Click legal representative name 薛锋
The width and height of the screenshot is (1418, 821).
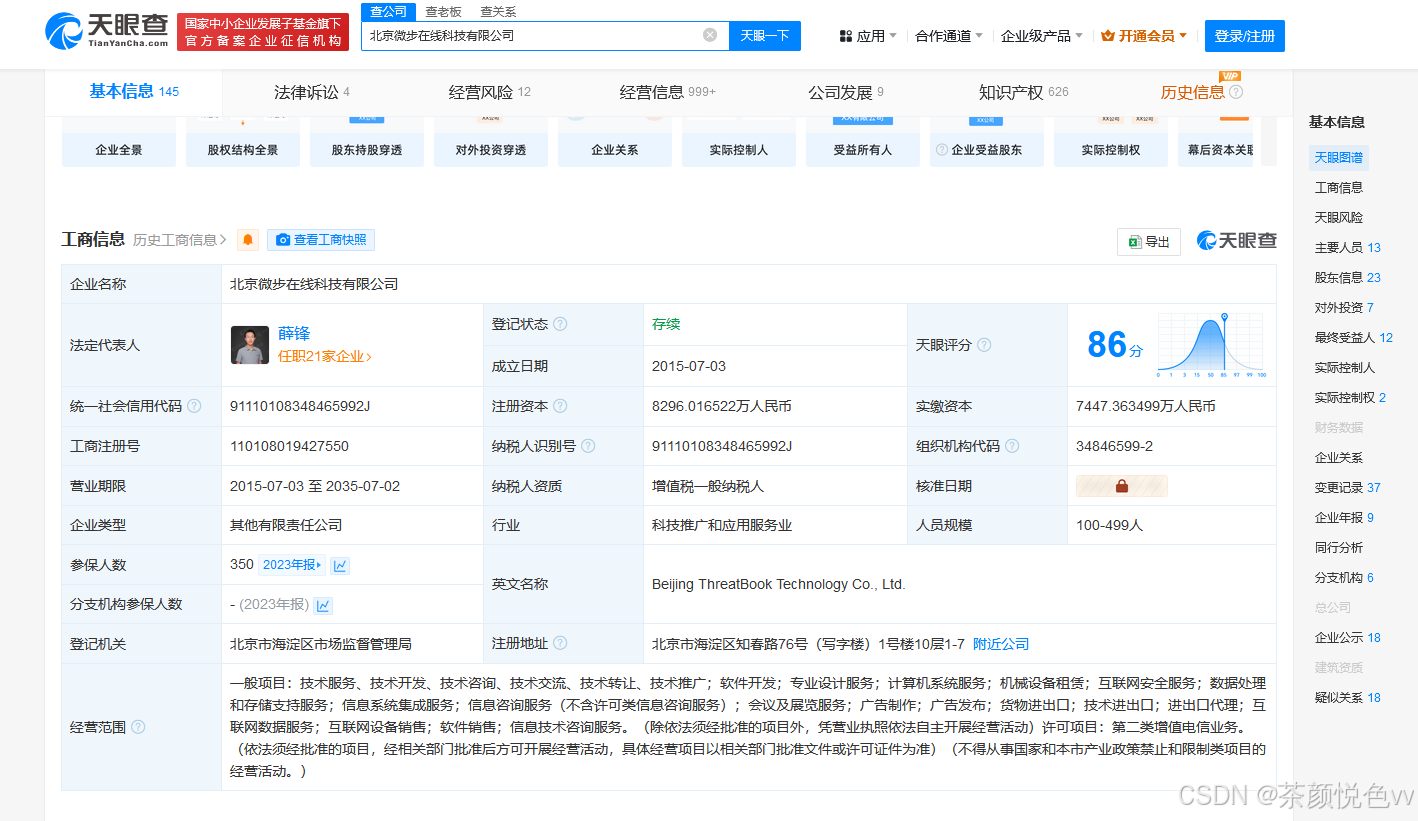pyautogui.click(x=294, y=334)
